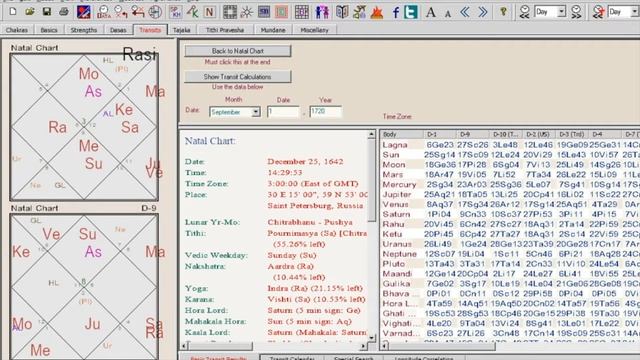Screen dimensions: 640x360
Task: Select the Jupiter row in the table
Action: pos(510,194)
